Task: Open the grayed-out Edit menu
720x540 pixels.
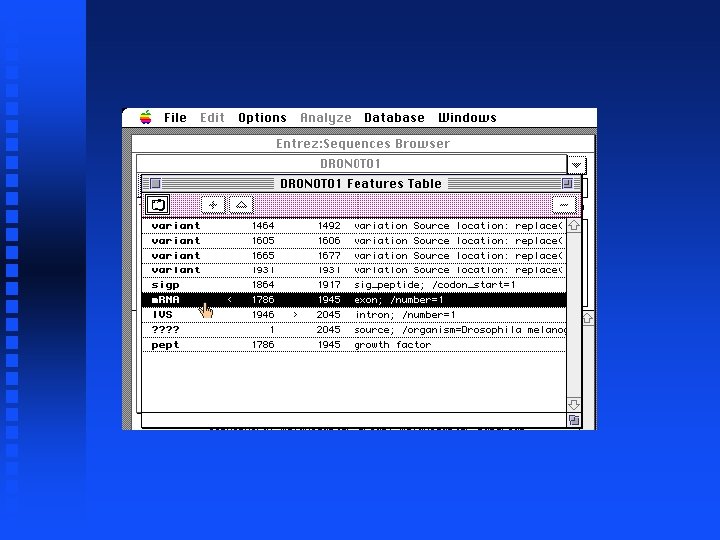Action: tap(212, 118)
